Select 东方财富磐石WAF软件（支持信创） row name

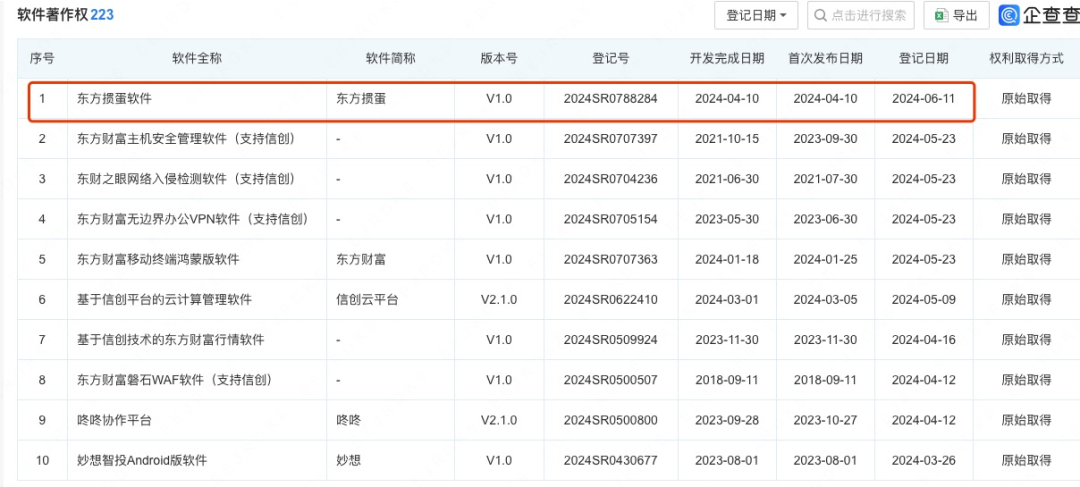click(174, 380)
